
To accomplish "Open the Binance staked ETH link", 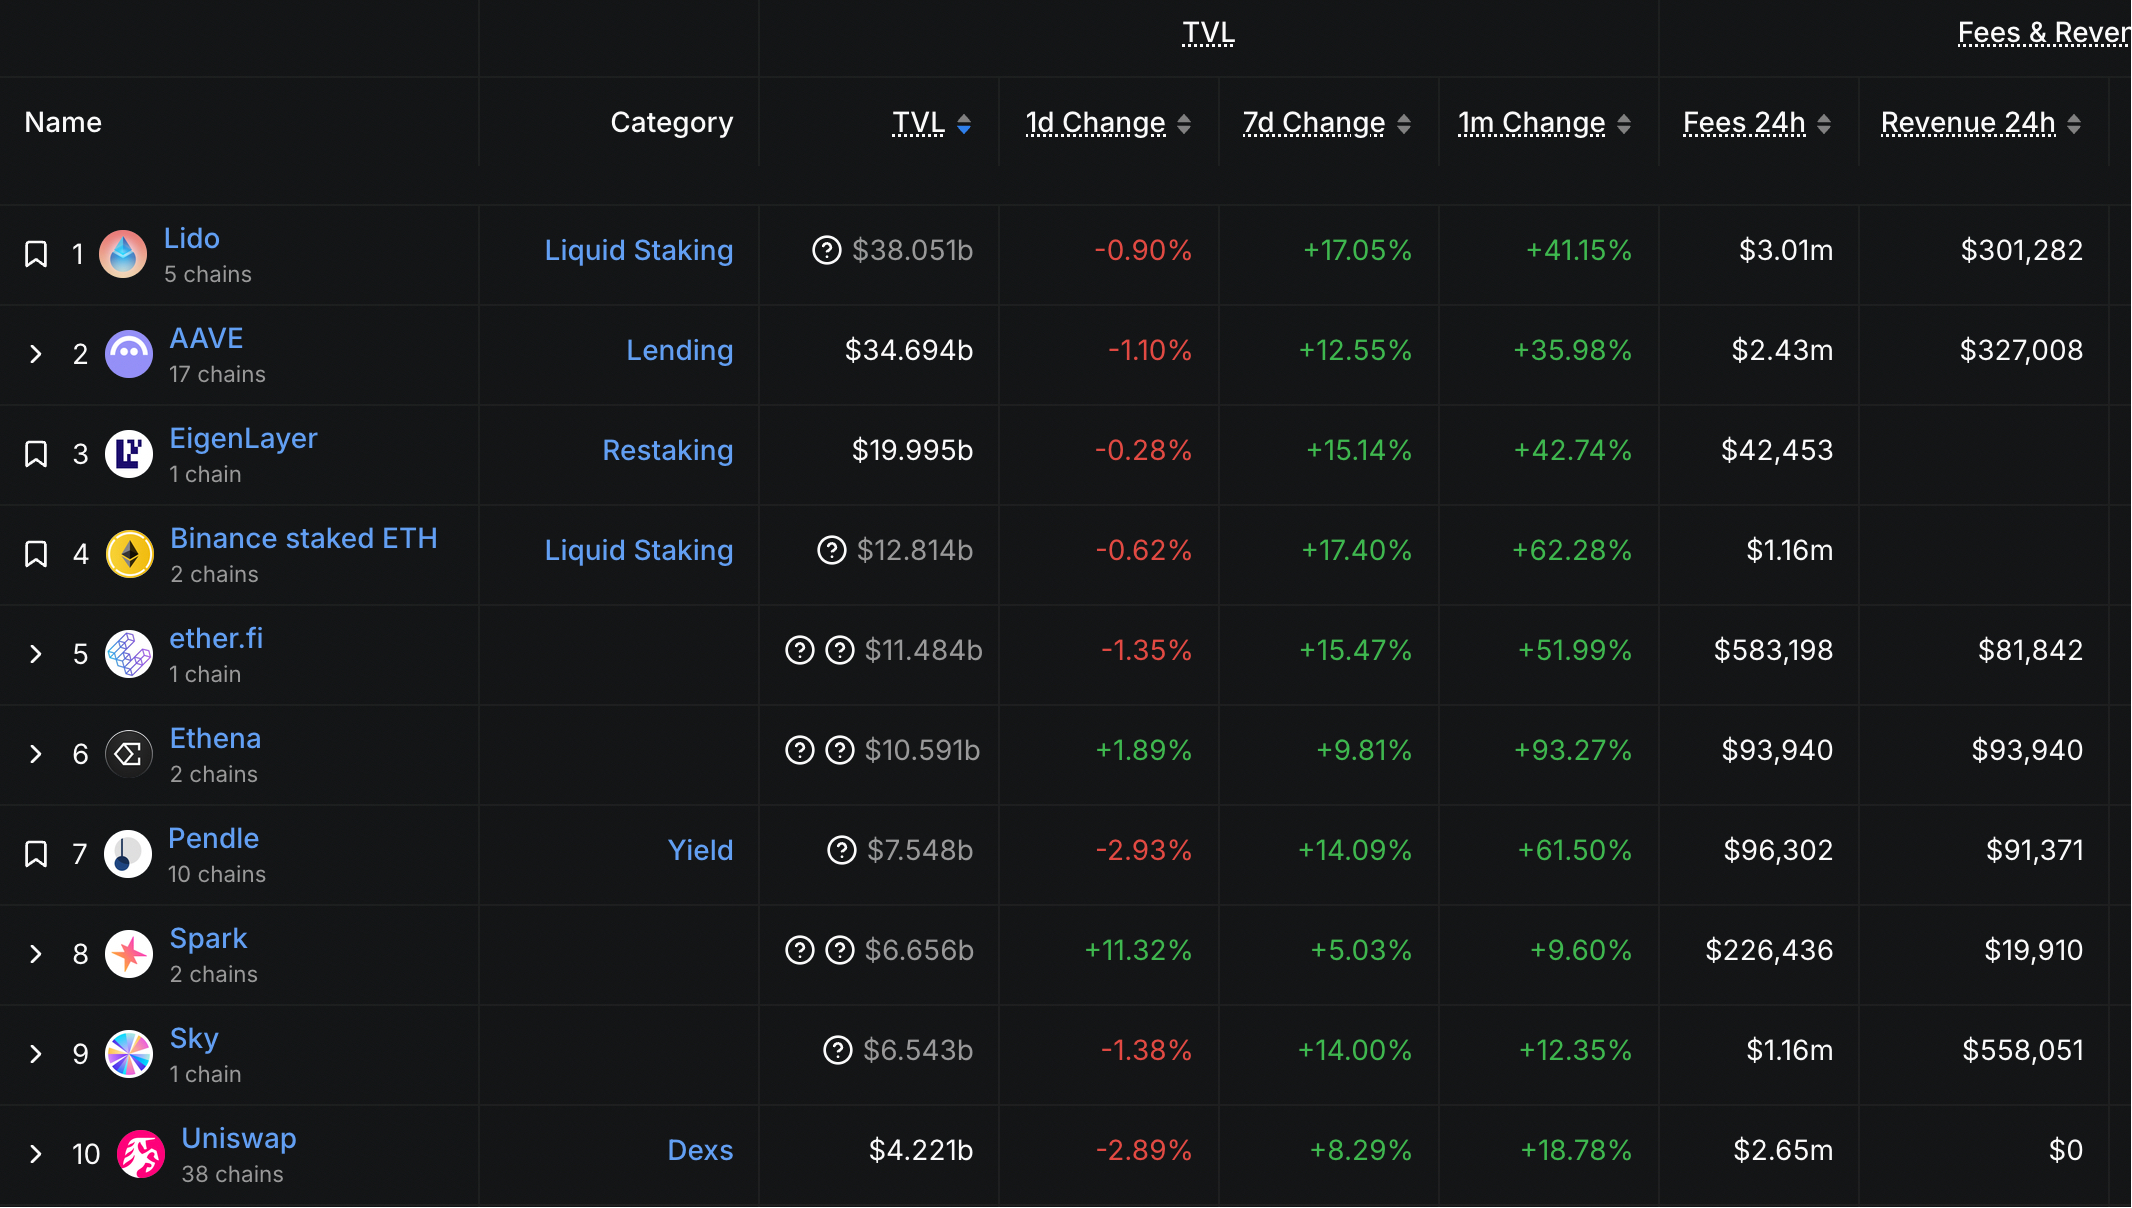I will click(x=304, y=538).
